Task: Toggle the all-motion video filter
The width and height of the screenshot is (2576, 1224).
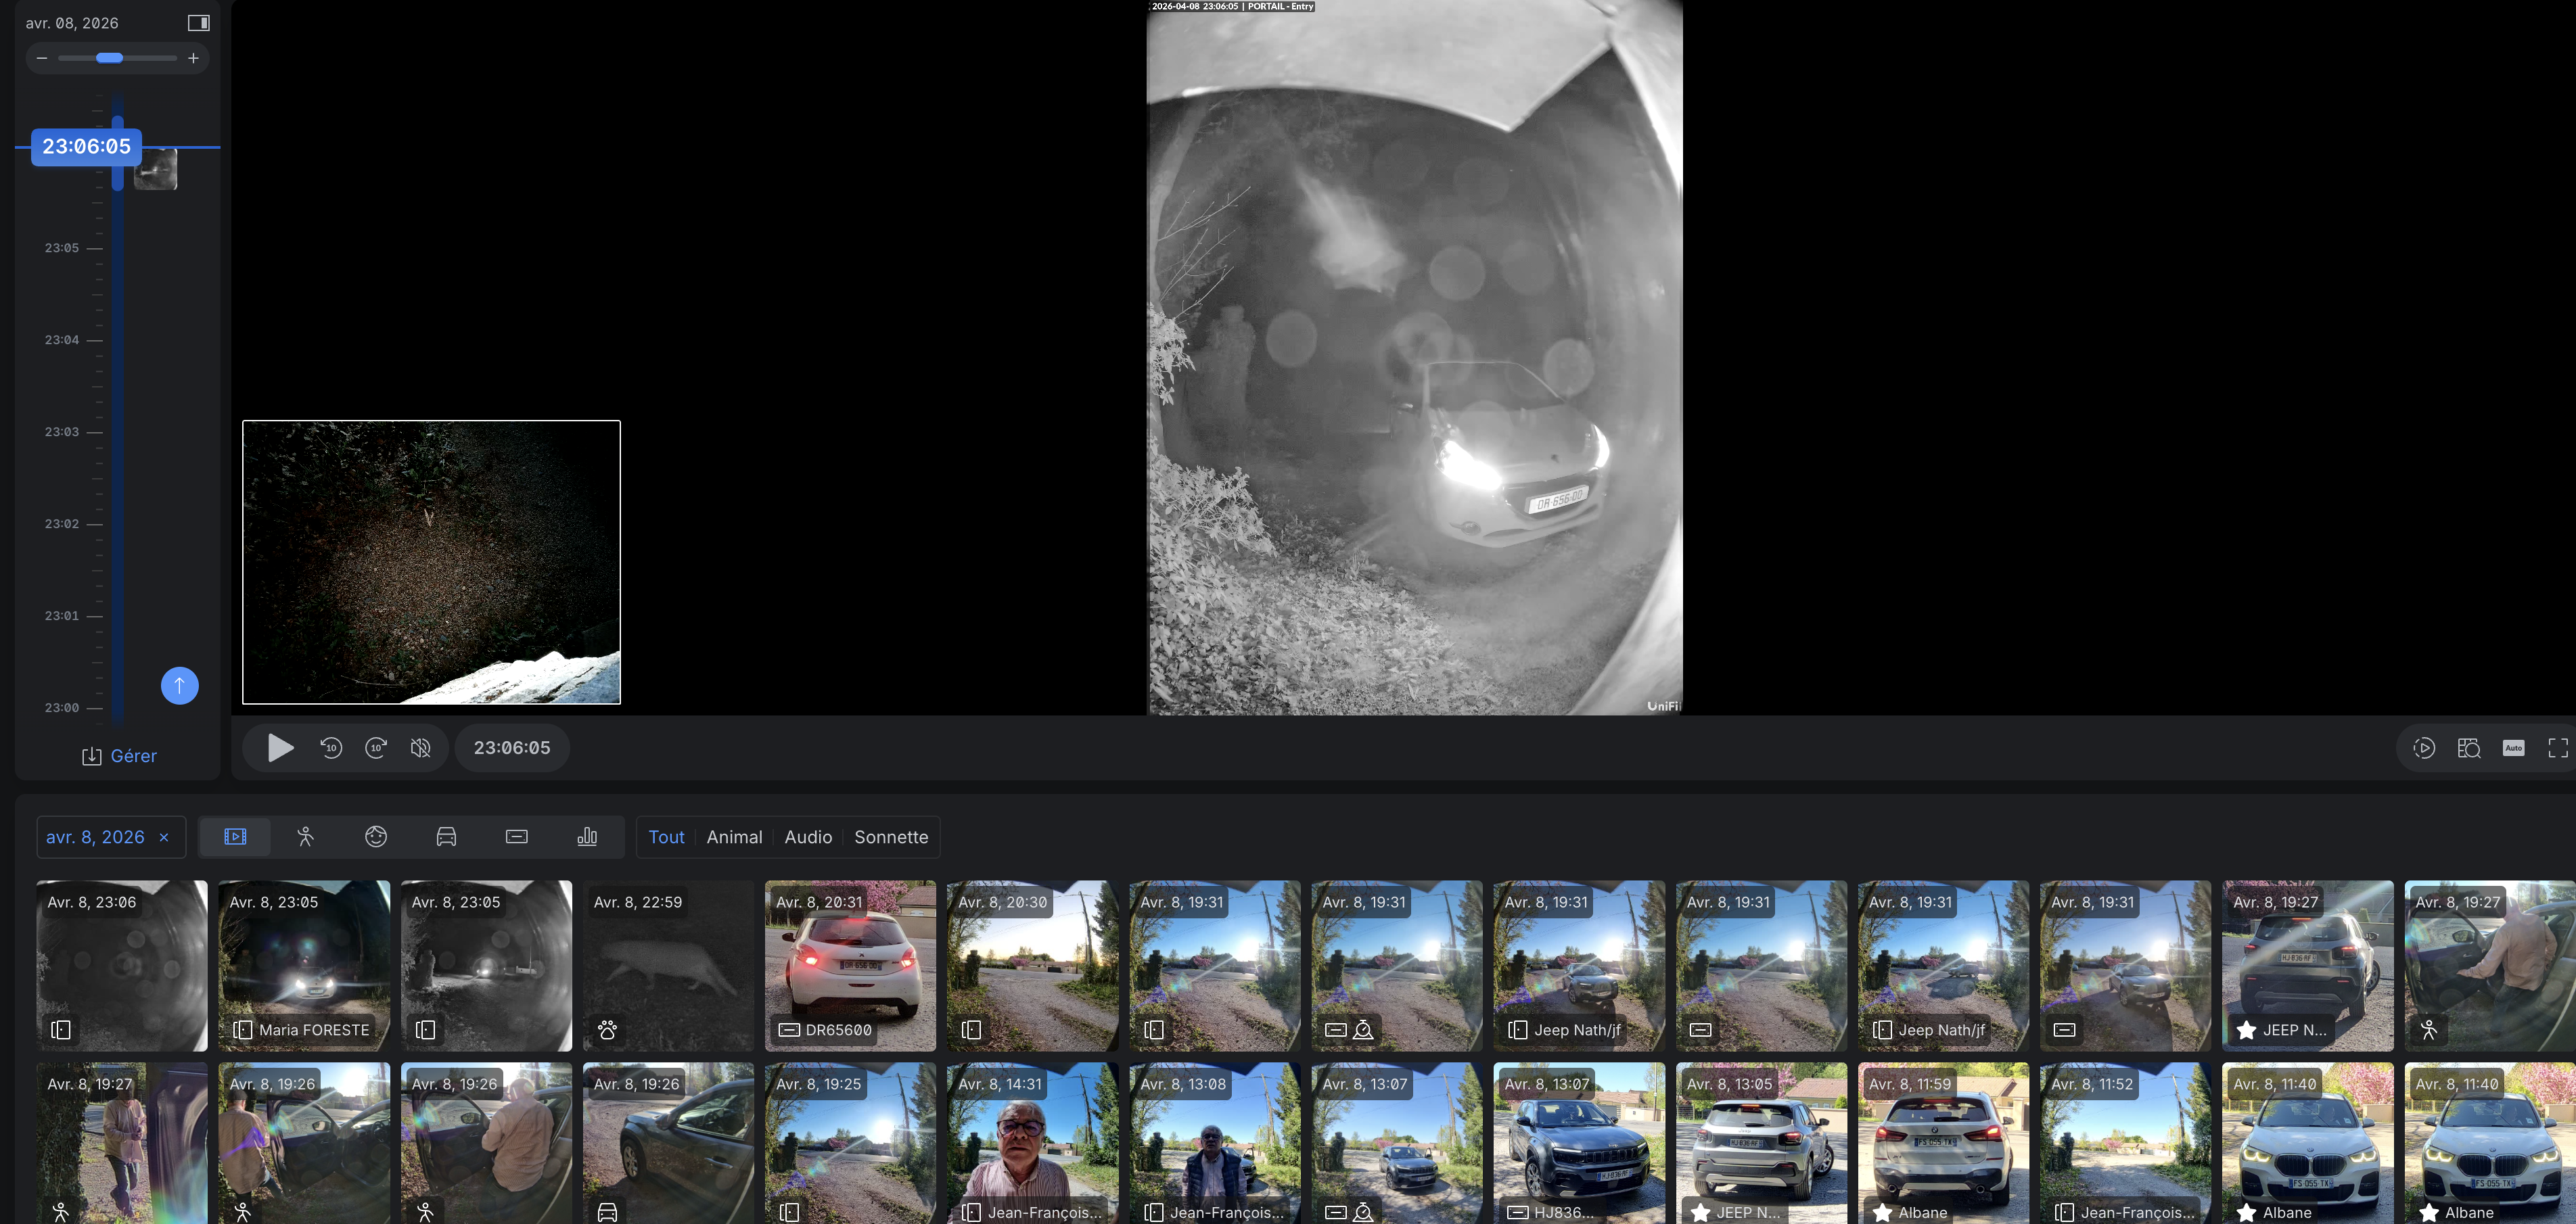Action: [x=235, y=837]
